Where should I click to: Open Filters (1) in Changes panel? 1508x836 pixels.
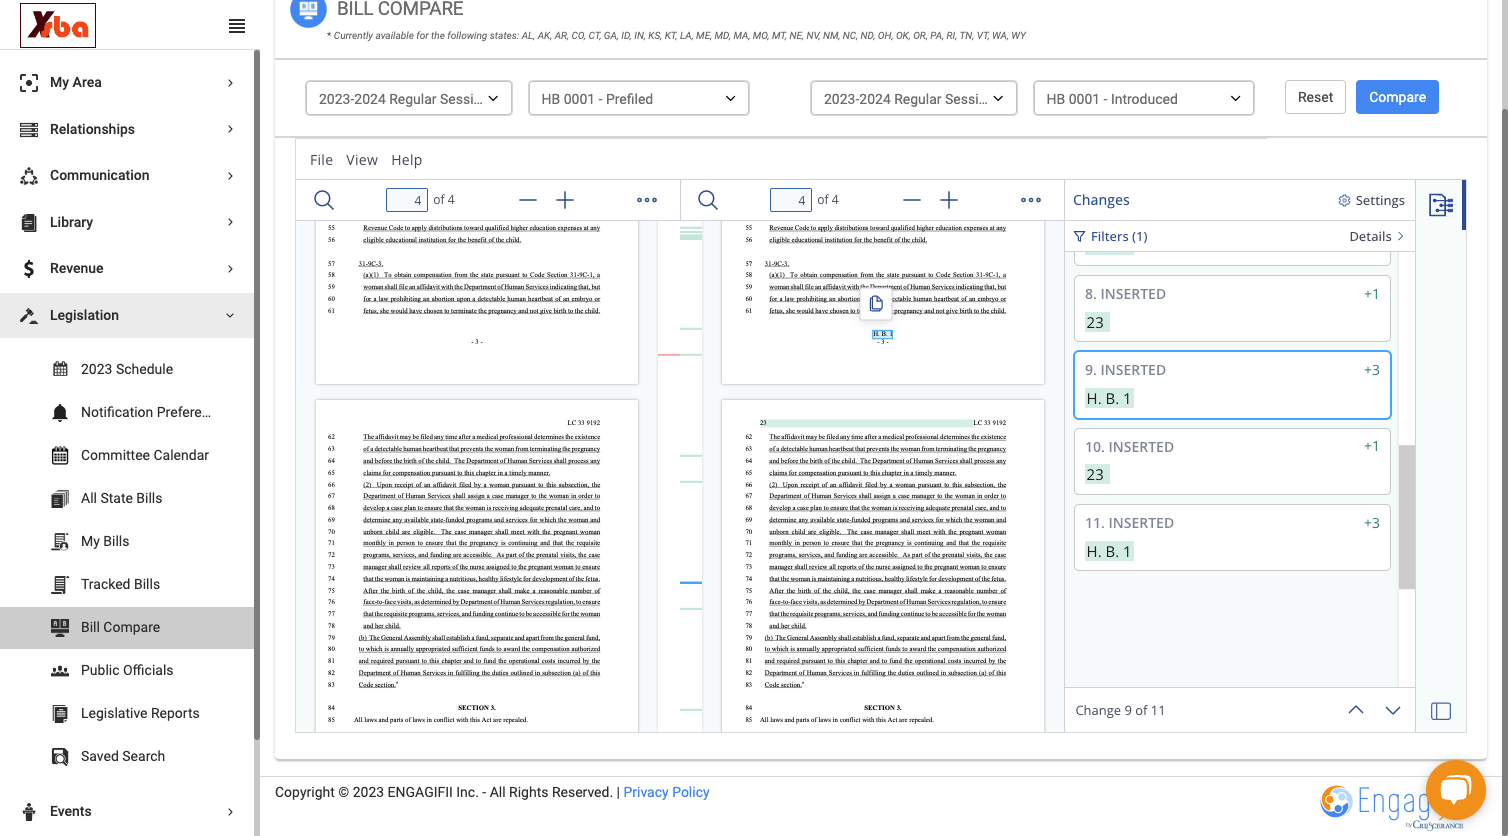(1110, 236)
